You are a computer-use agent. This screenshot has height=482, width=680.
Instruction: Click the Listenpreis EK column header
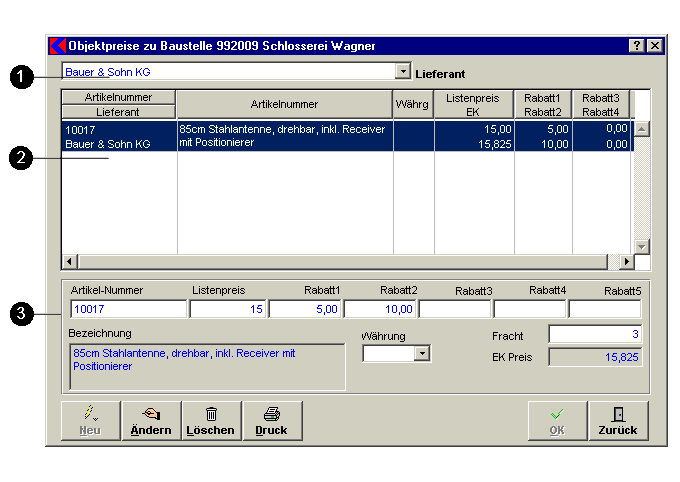click(x=473, y=105)
